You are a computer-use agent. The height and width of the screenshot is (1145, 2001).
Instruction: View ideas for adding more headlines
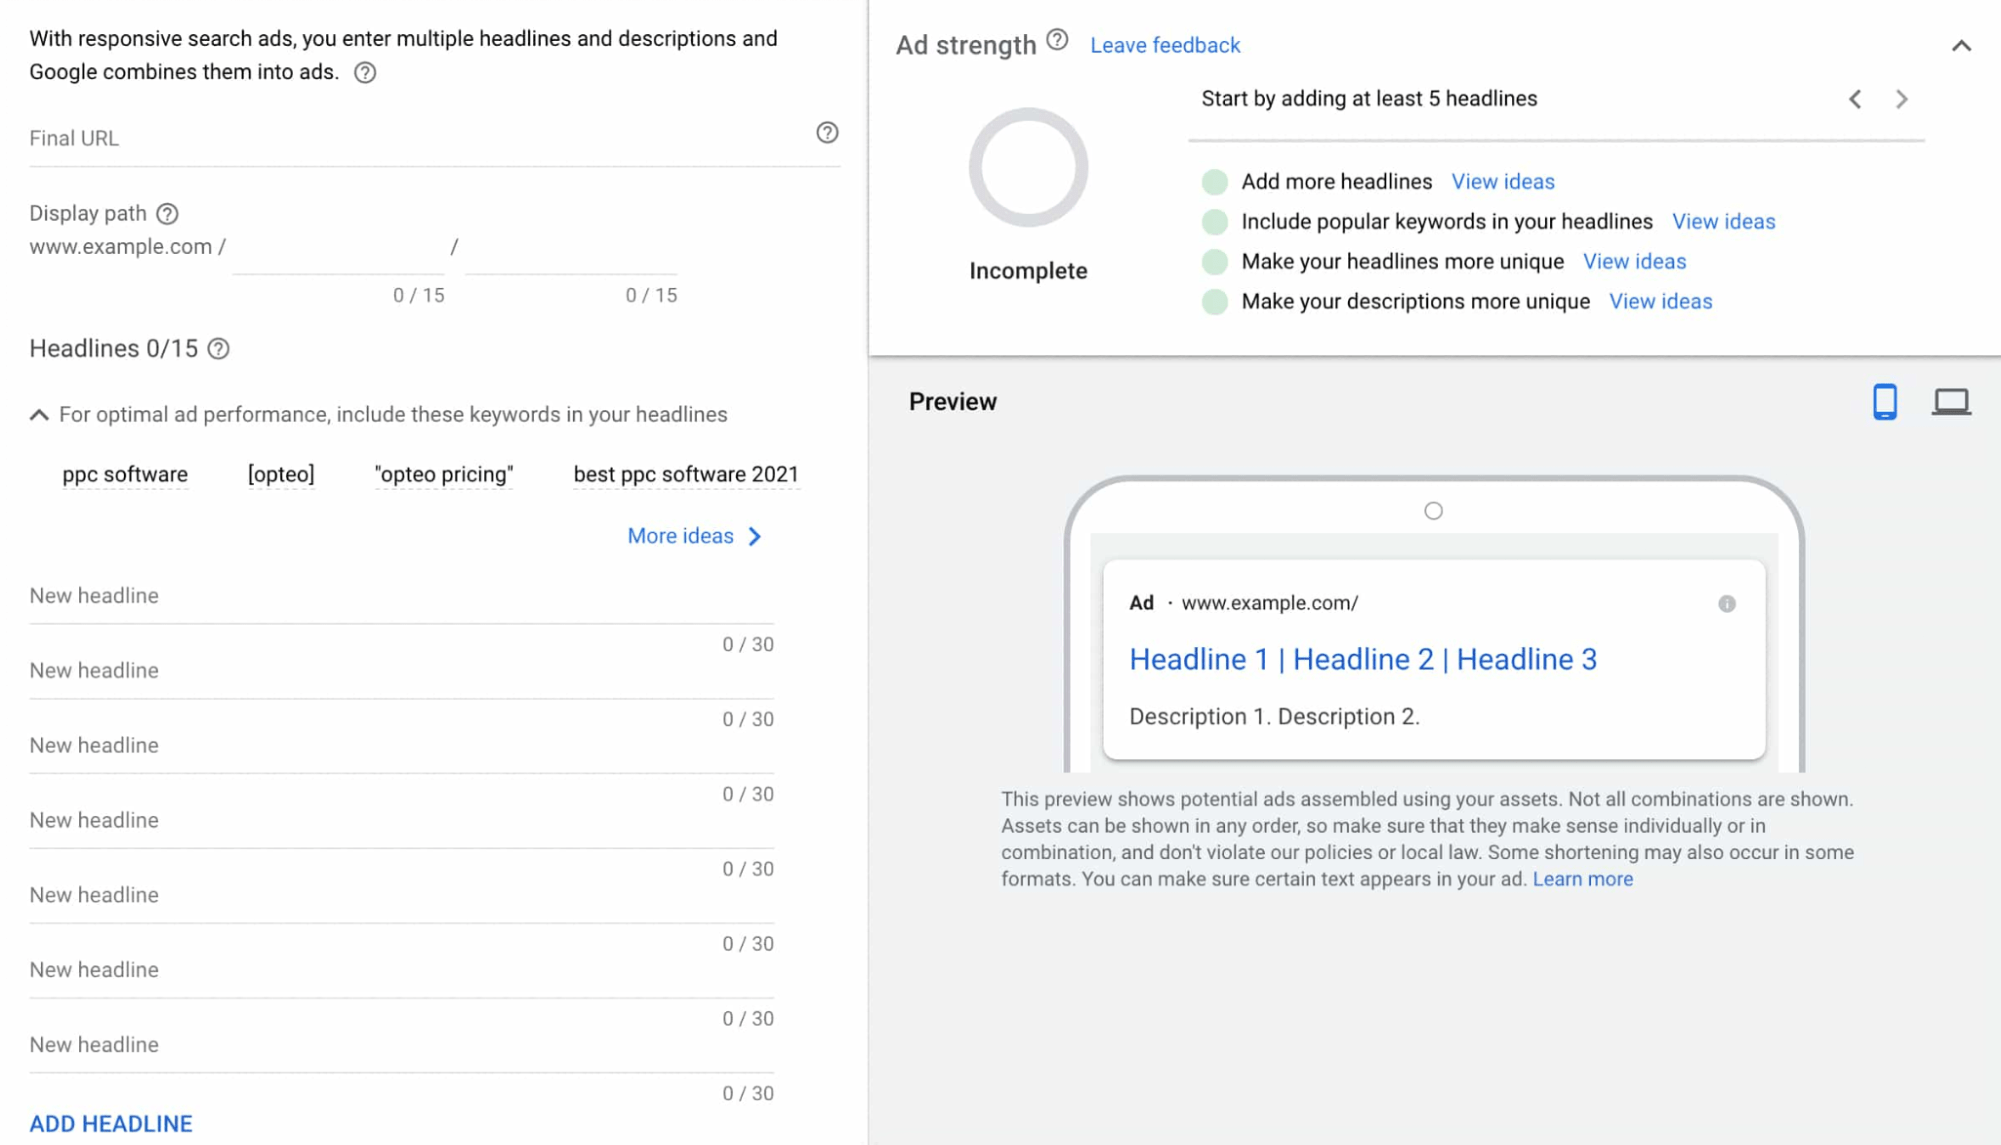1503,181
